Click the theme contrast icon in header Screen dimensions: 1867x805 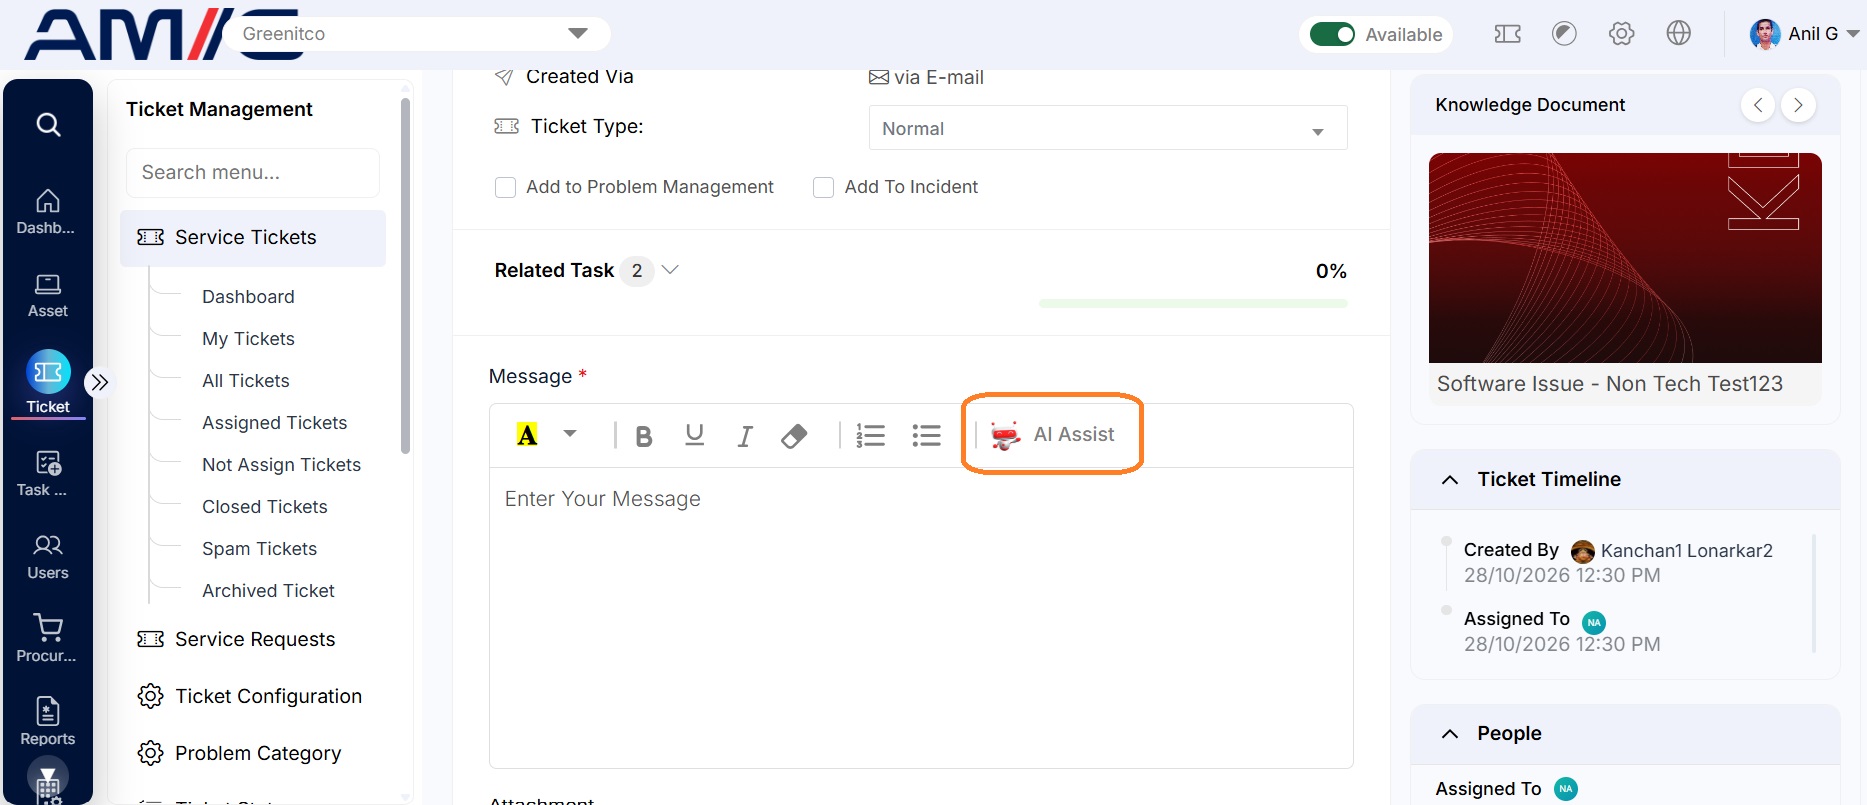[x=1564, y=34]
